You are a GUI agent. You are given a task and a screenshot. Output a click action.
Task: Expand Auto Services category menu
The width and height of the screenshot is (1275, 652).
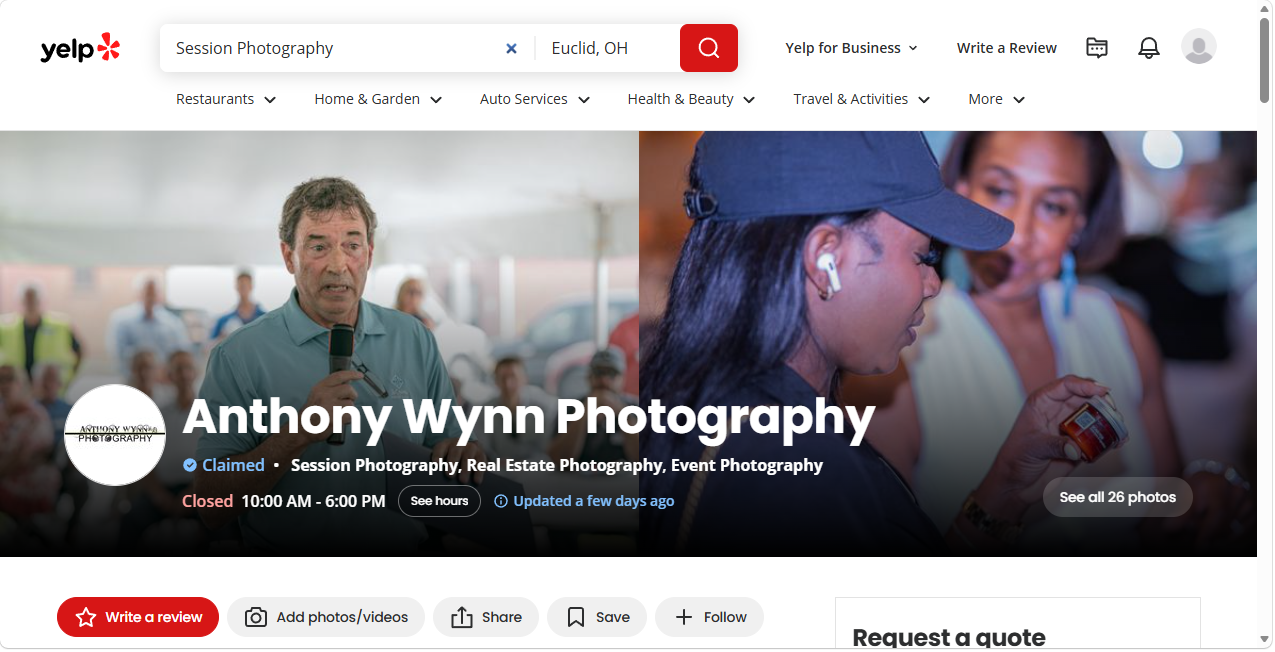pos(535,99)
